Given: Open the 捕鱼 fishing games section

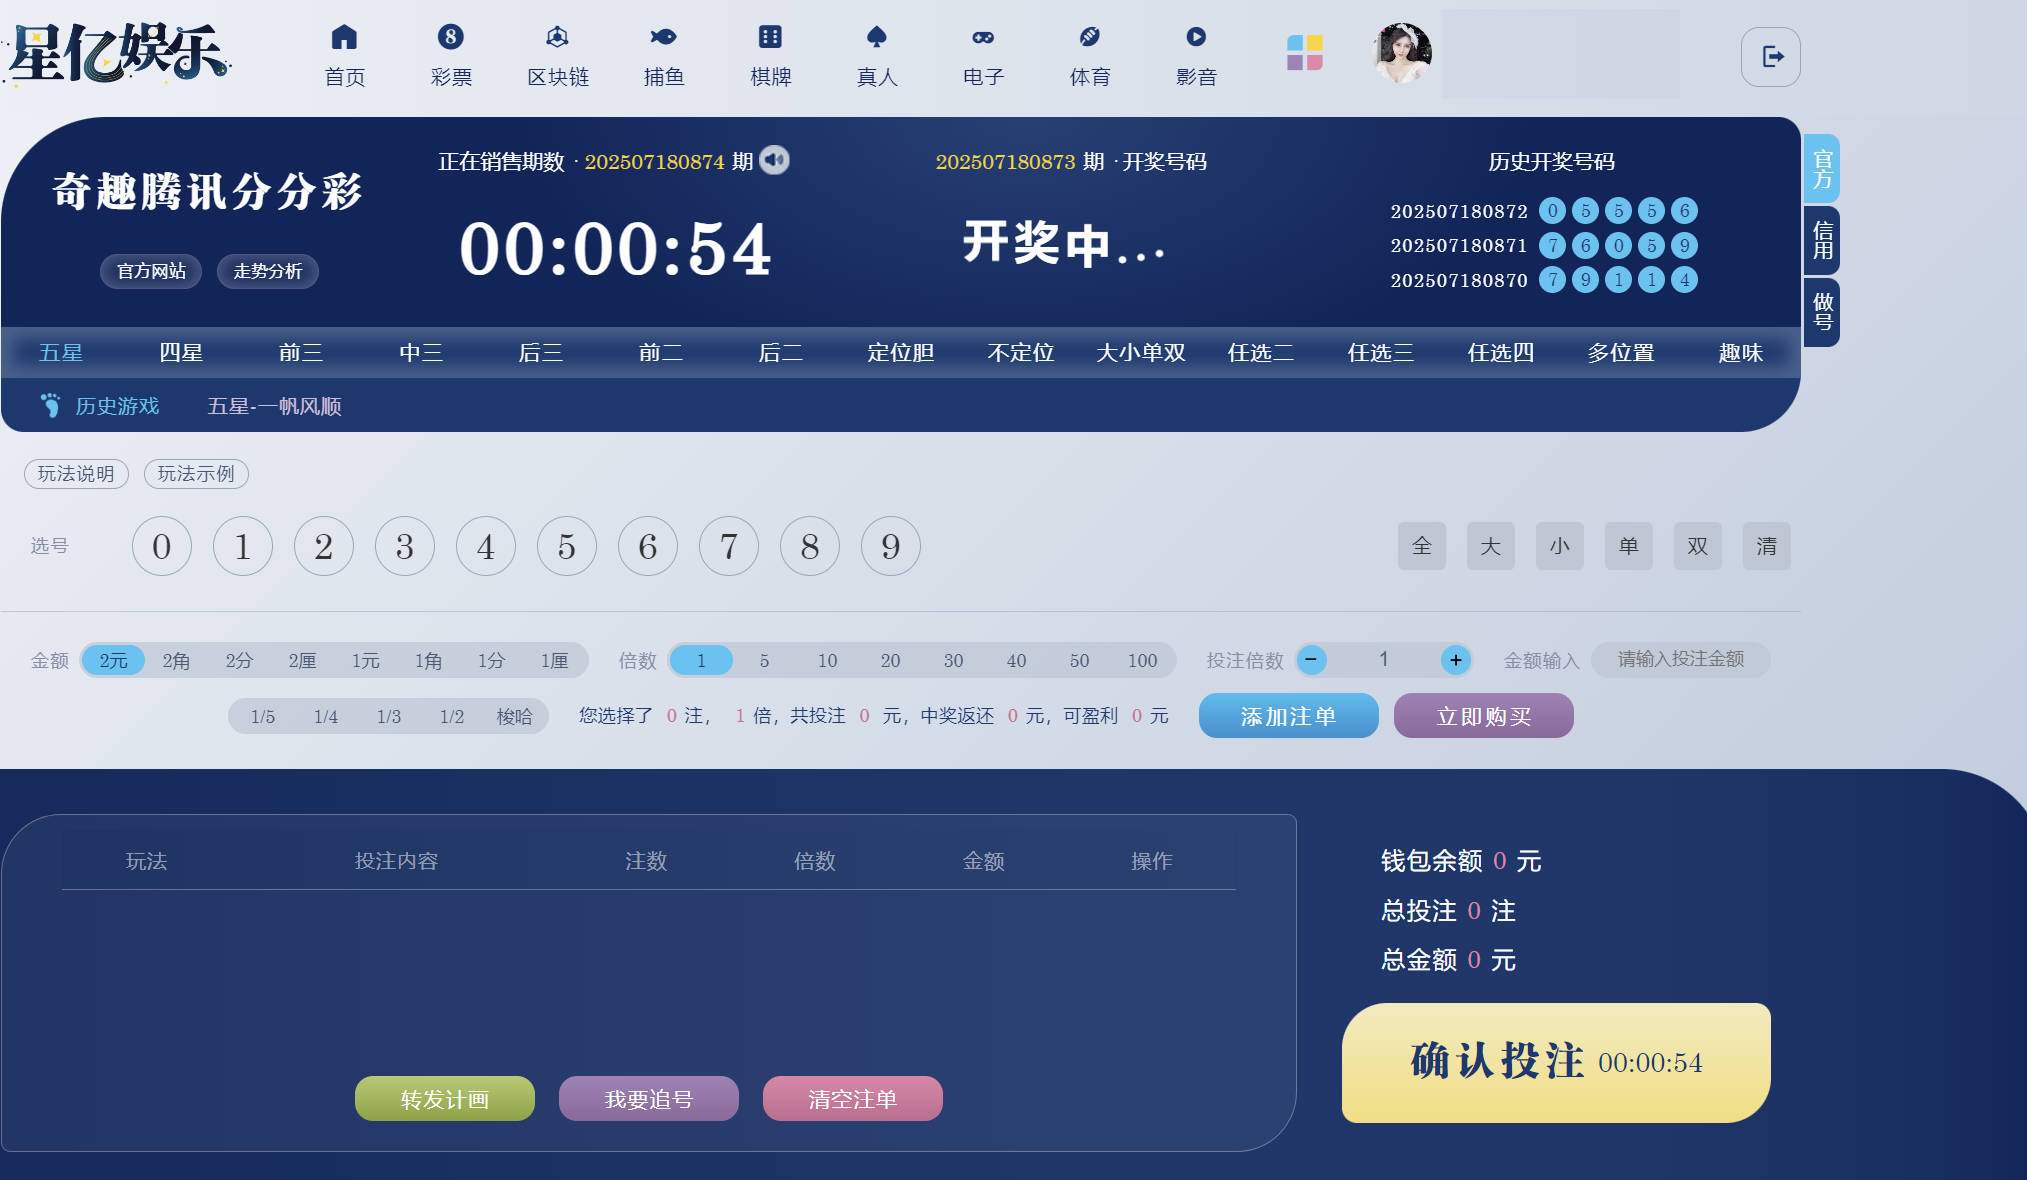Looking at the screenshot, I should (x=663, y=55).
